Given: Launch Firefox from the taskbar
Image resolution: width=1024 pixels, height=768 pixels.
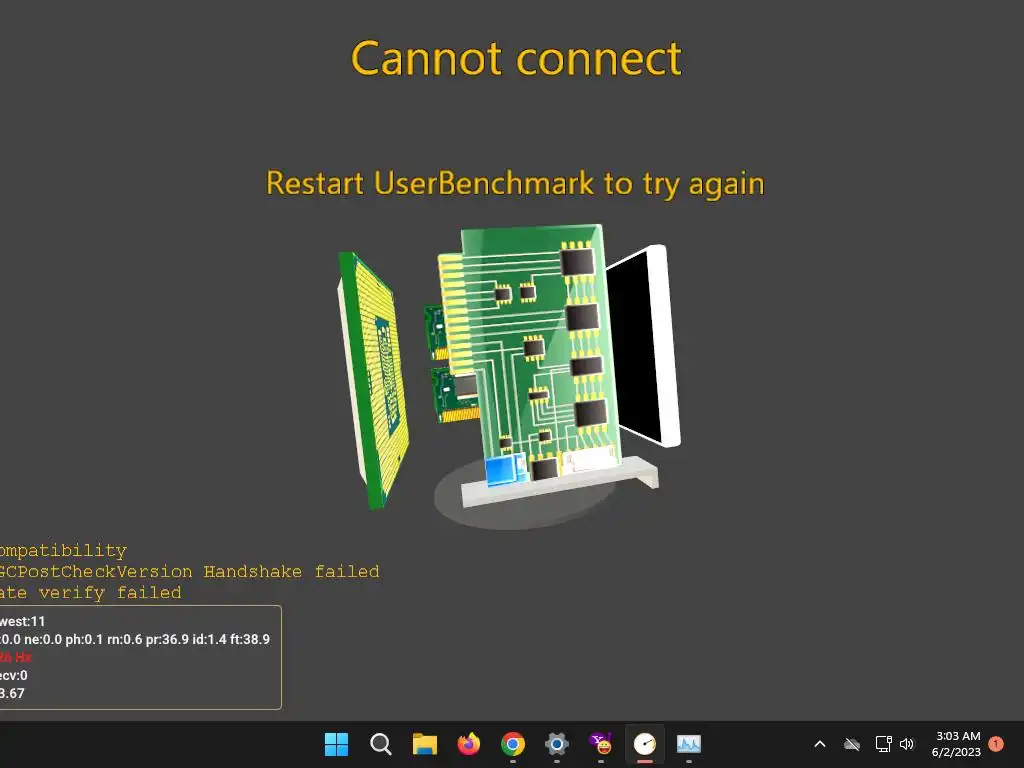Looking at the screenshot, I should (x=469, y=744).
